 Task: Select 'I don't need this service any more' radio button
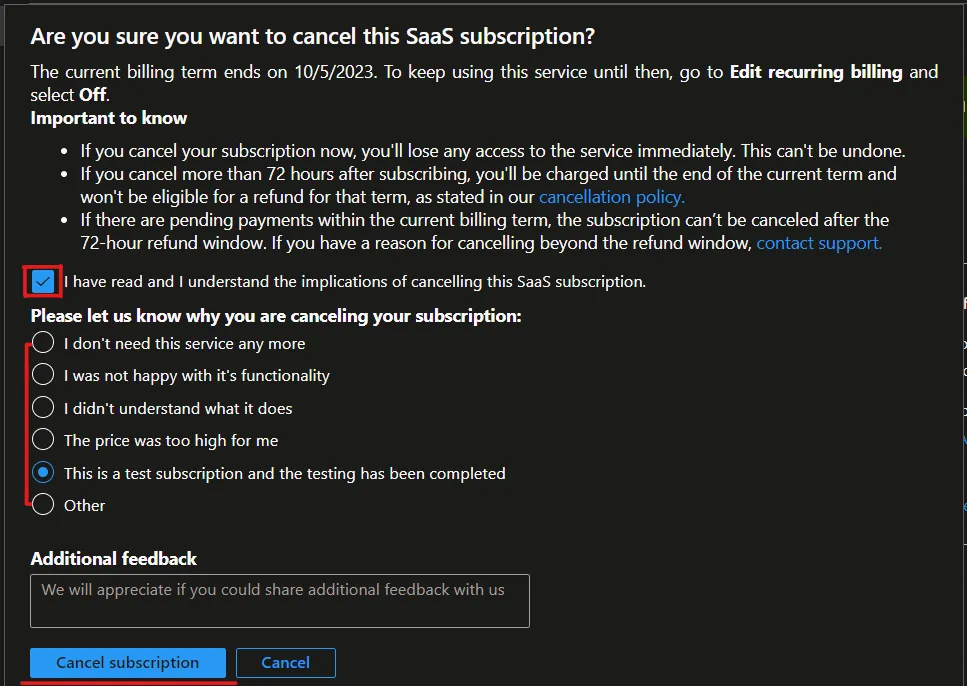pos(43,342)
